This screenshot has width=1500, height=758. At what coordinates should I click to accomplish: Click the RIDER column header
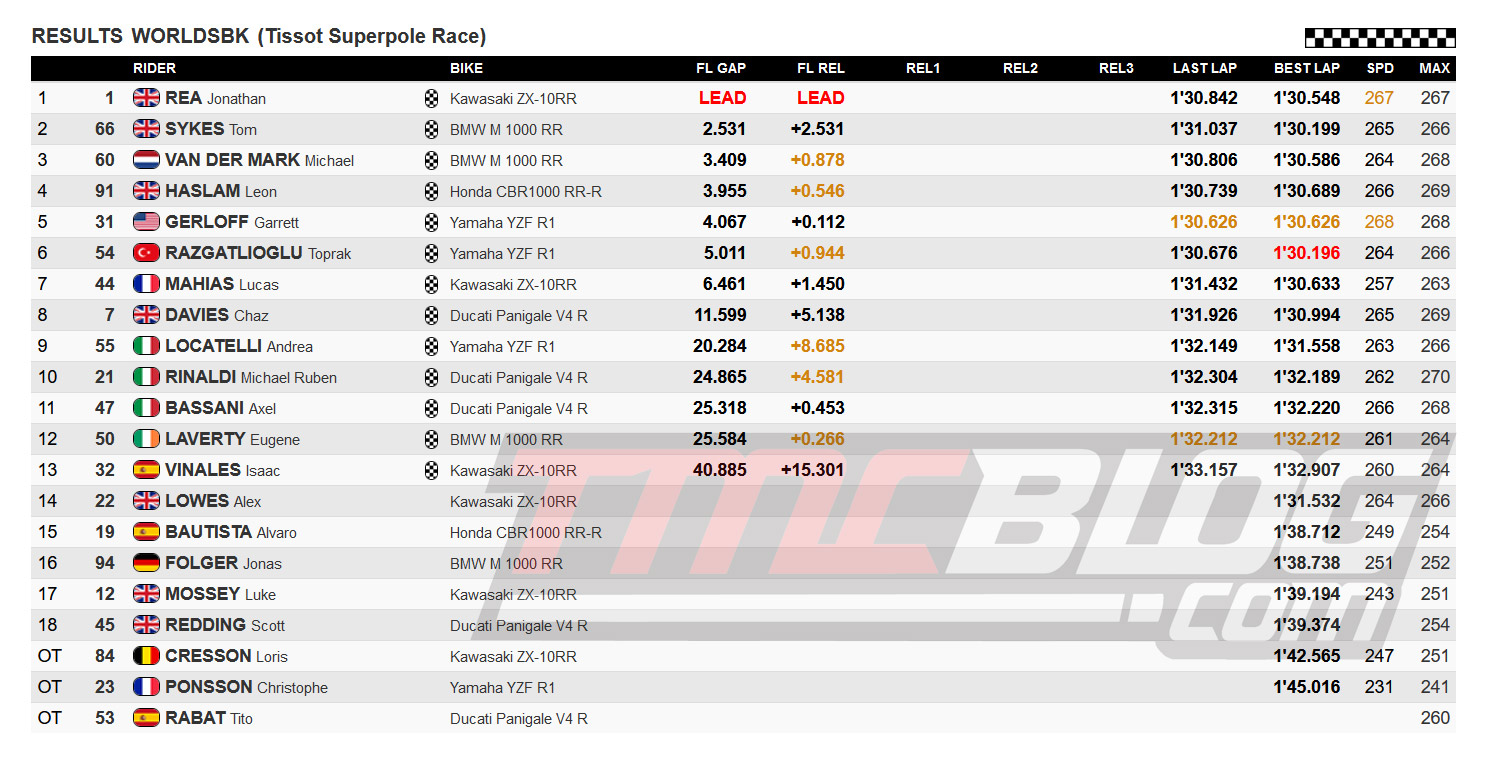154,68
